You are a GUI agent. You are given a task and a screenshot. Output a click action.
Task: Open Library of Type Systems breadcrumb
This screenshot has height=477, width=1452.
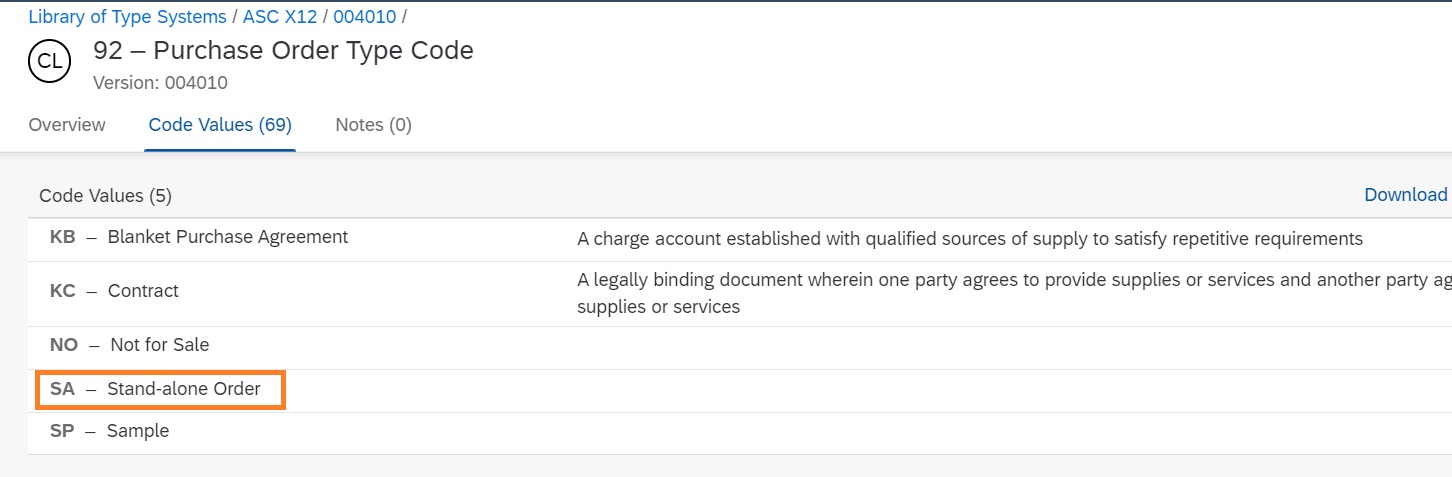coord(127,17)
